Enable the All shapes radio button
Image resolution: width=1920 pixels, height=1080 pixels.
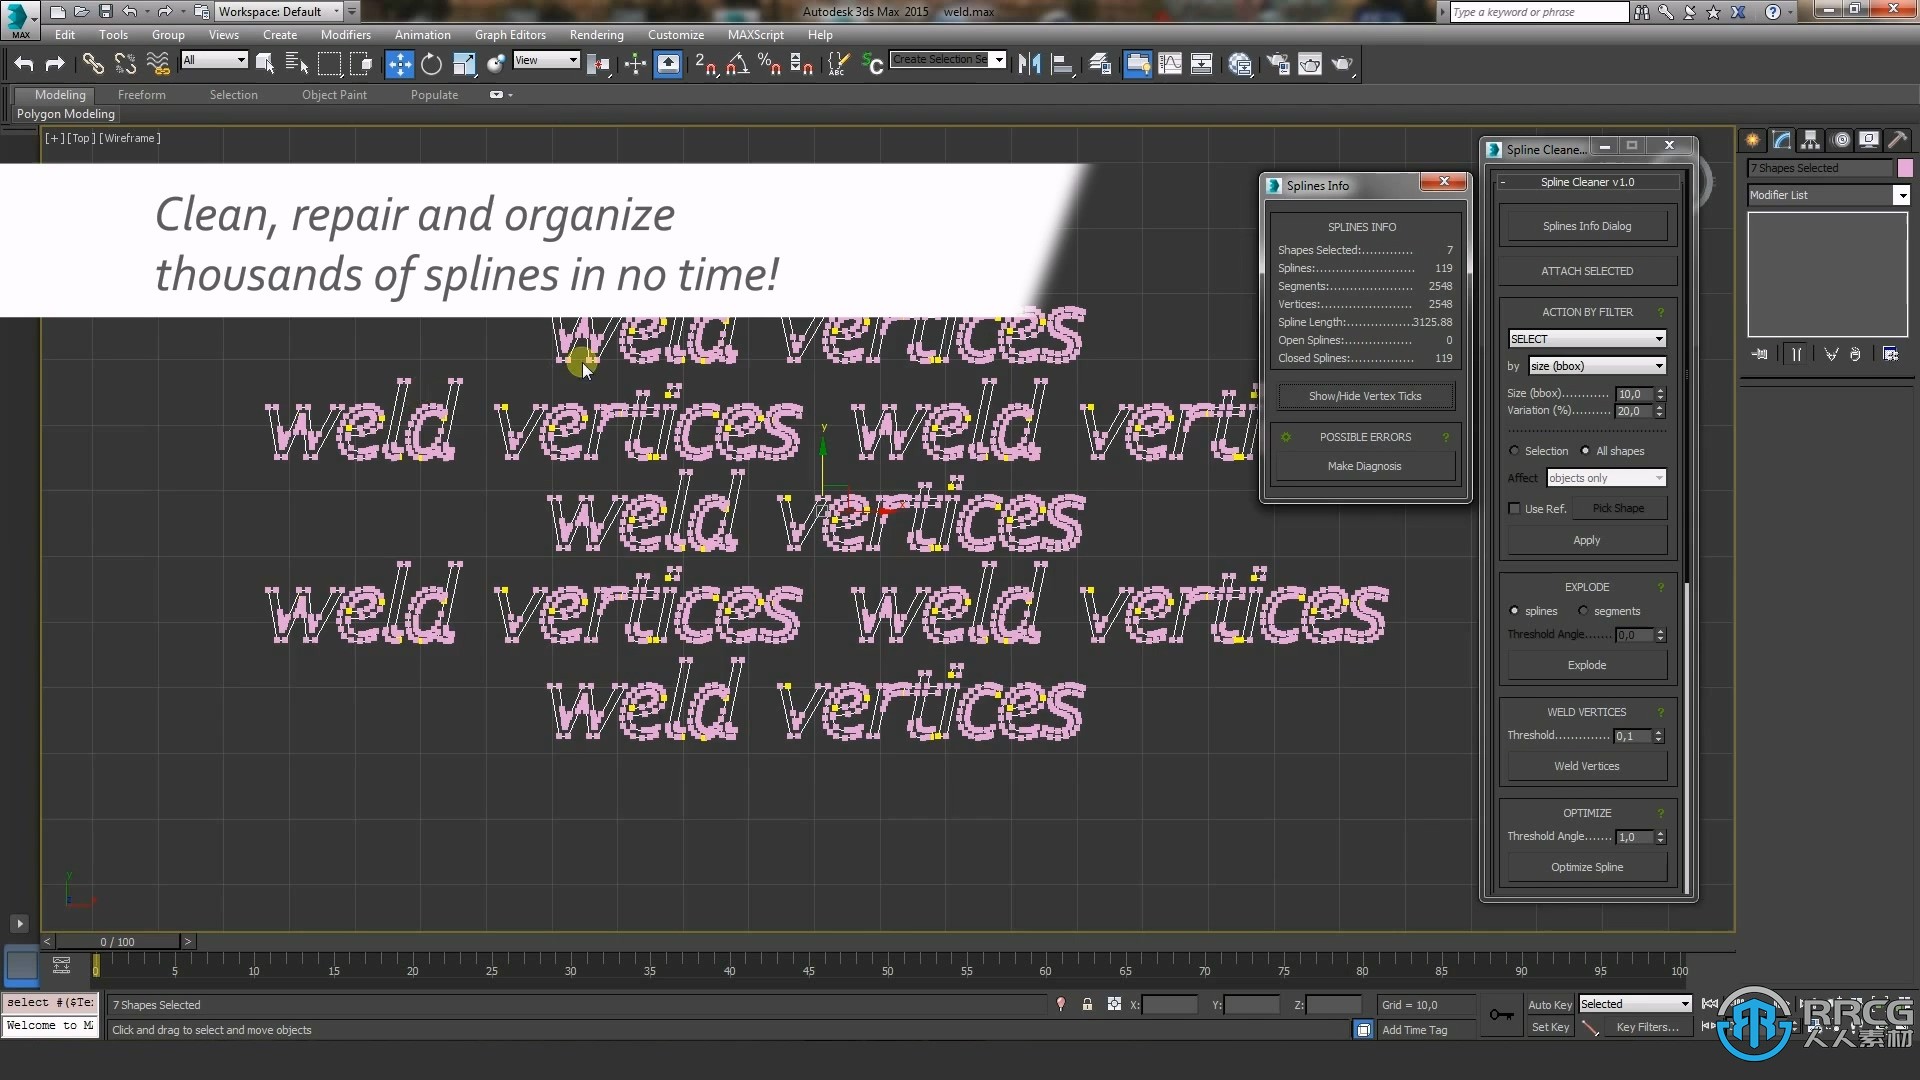1585,450
